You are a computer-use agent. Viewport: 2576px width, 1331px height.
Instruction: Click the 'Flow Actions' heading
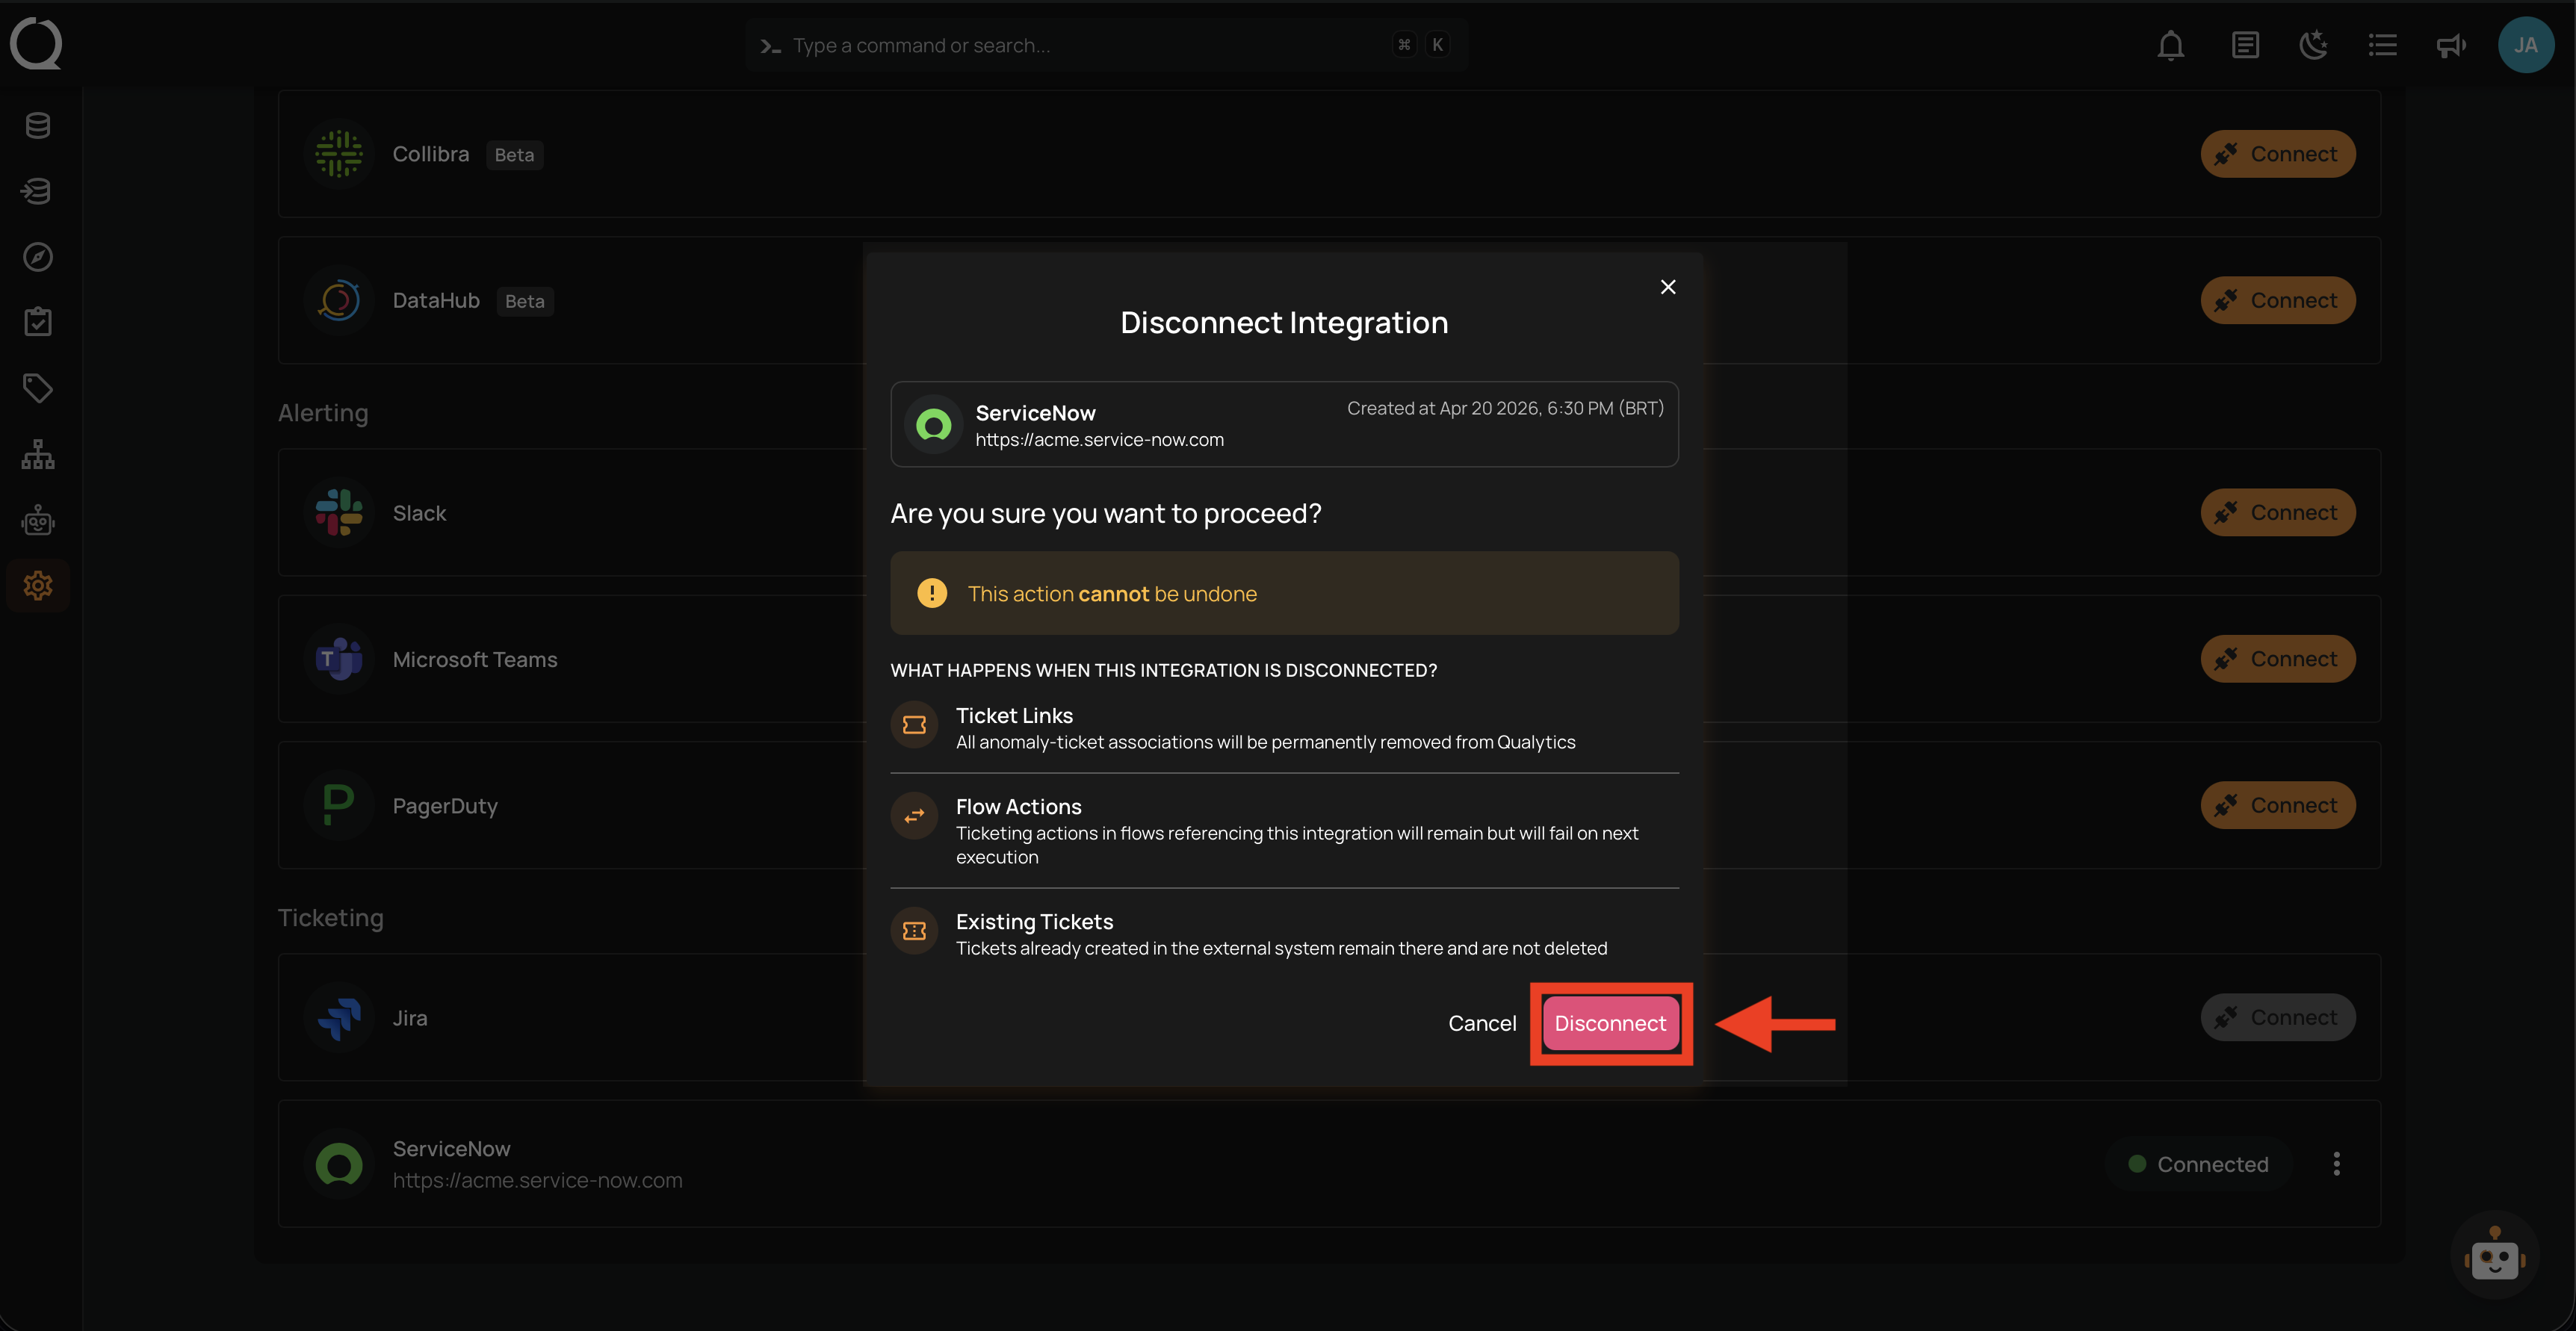(1018, 806)
